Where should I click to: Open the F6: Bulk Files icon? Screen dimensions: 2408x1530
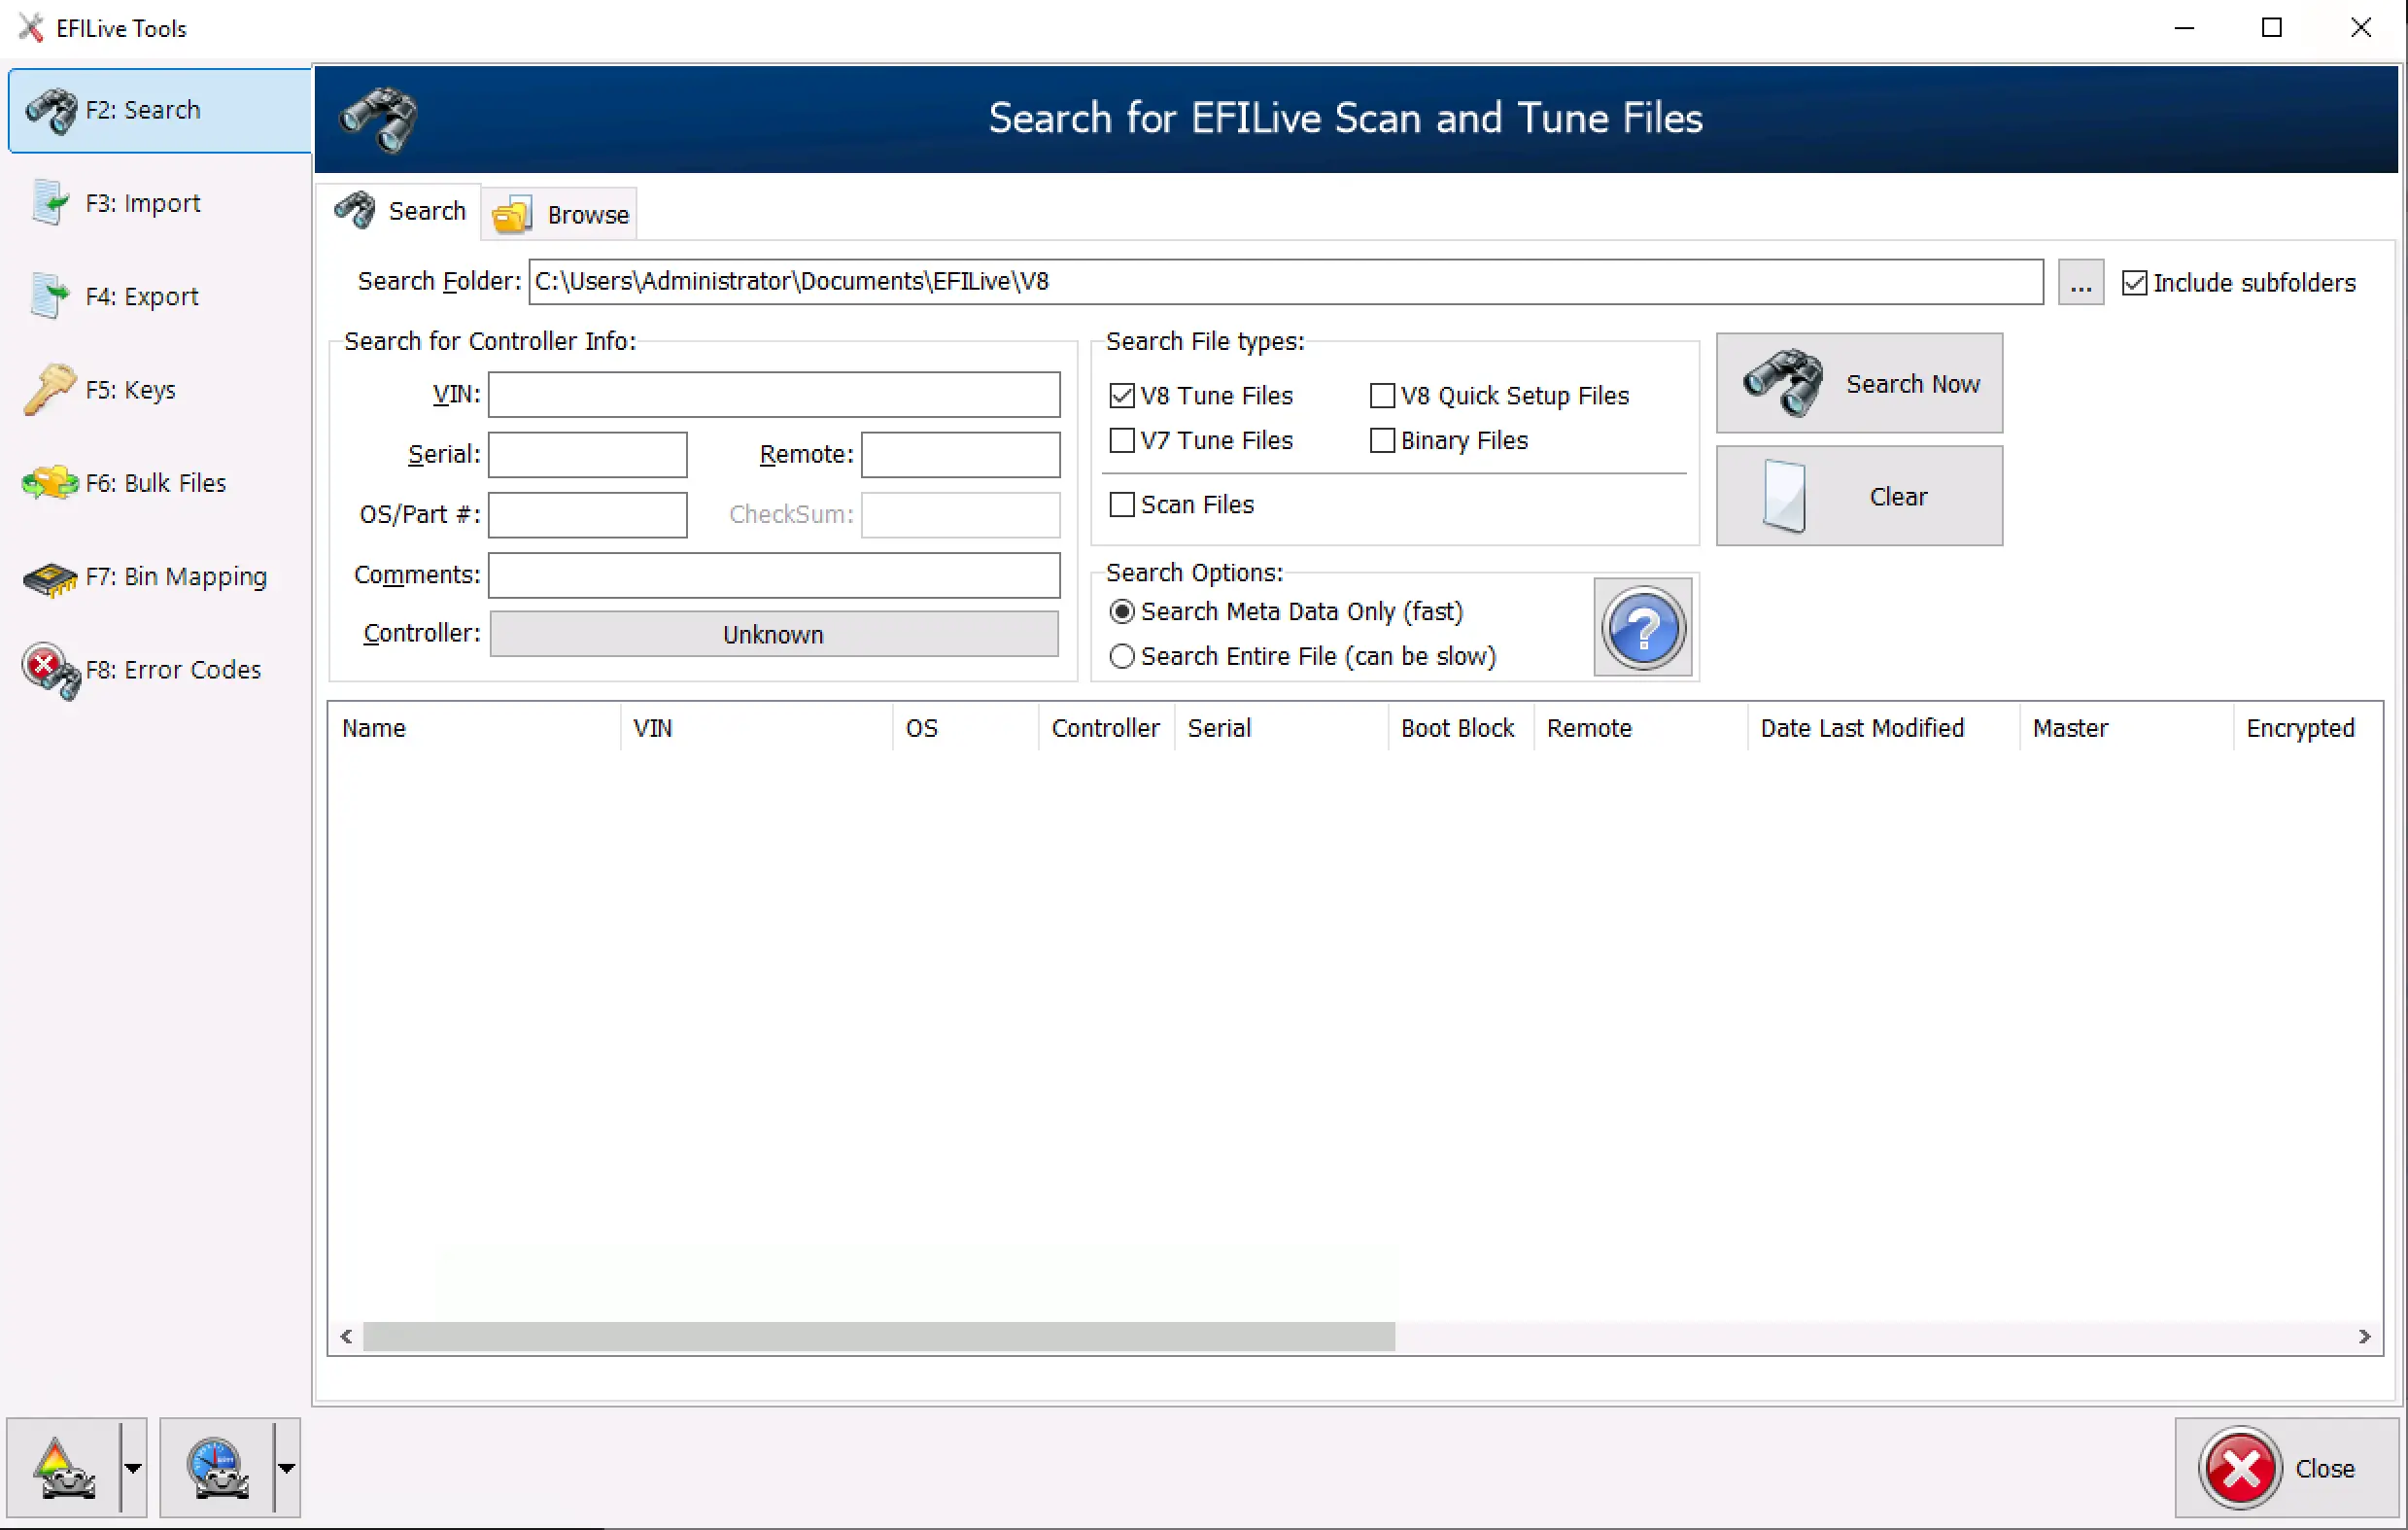pos(50,483)
